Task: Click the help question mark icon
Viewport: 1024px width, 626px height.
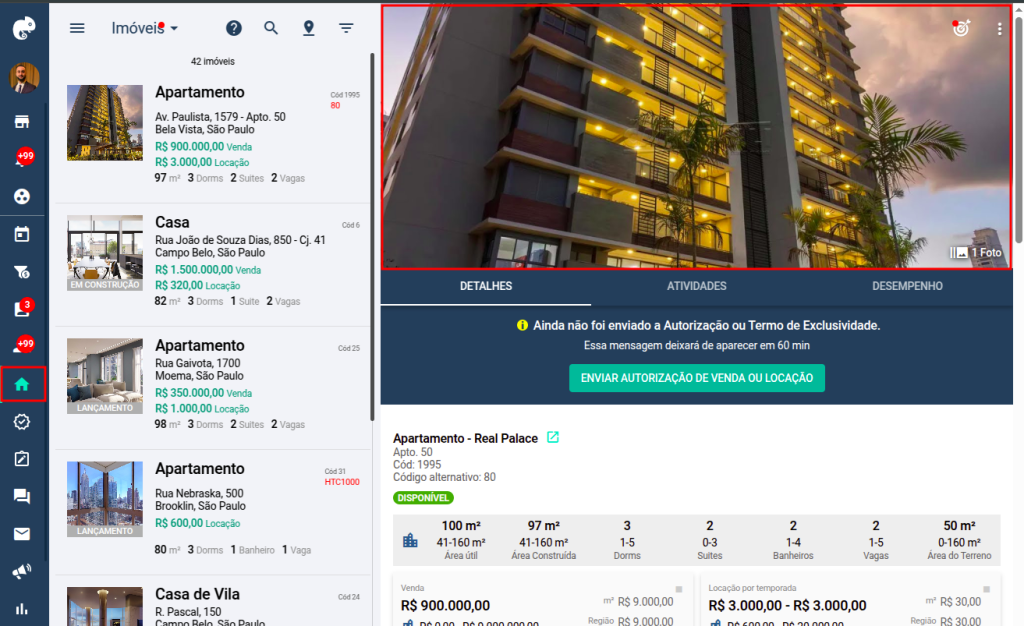Action: (x=234, y=28)
